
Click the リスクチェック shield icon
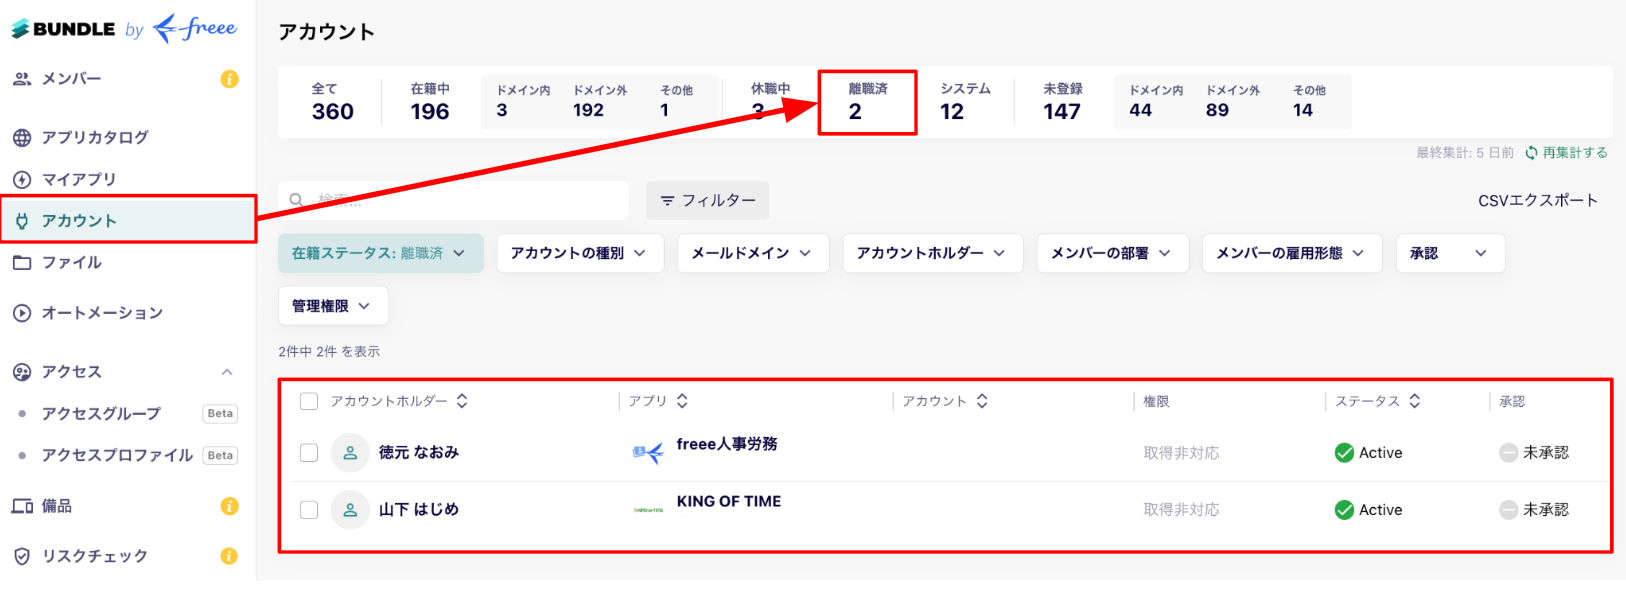tap(22, 556)
